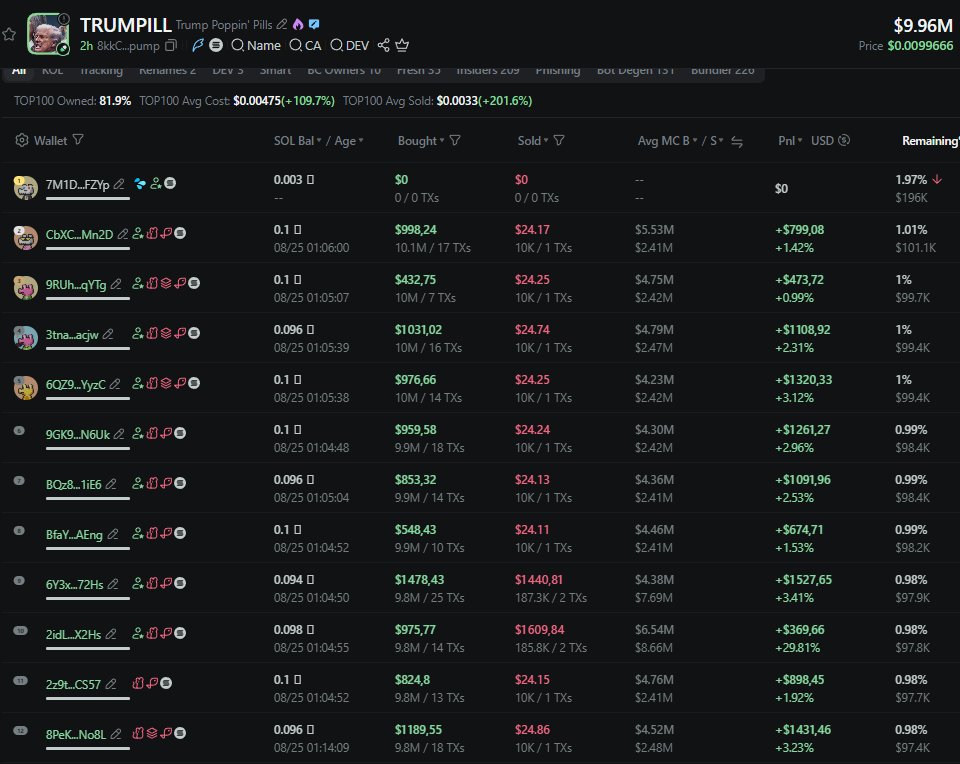Image resolution: width=960 pixels, height=764 pixels.
Task: Edit the Trump Poppin' Pills name with pencil icon
Action: [282, 24]
